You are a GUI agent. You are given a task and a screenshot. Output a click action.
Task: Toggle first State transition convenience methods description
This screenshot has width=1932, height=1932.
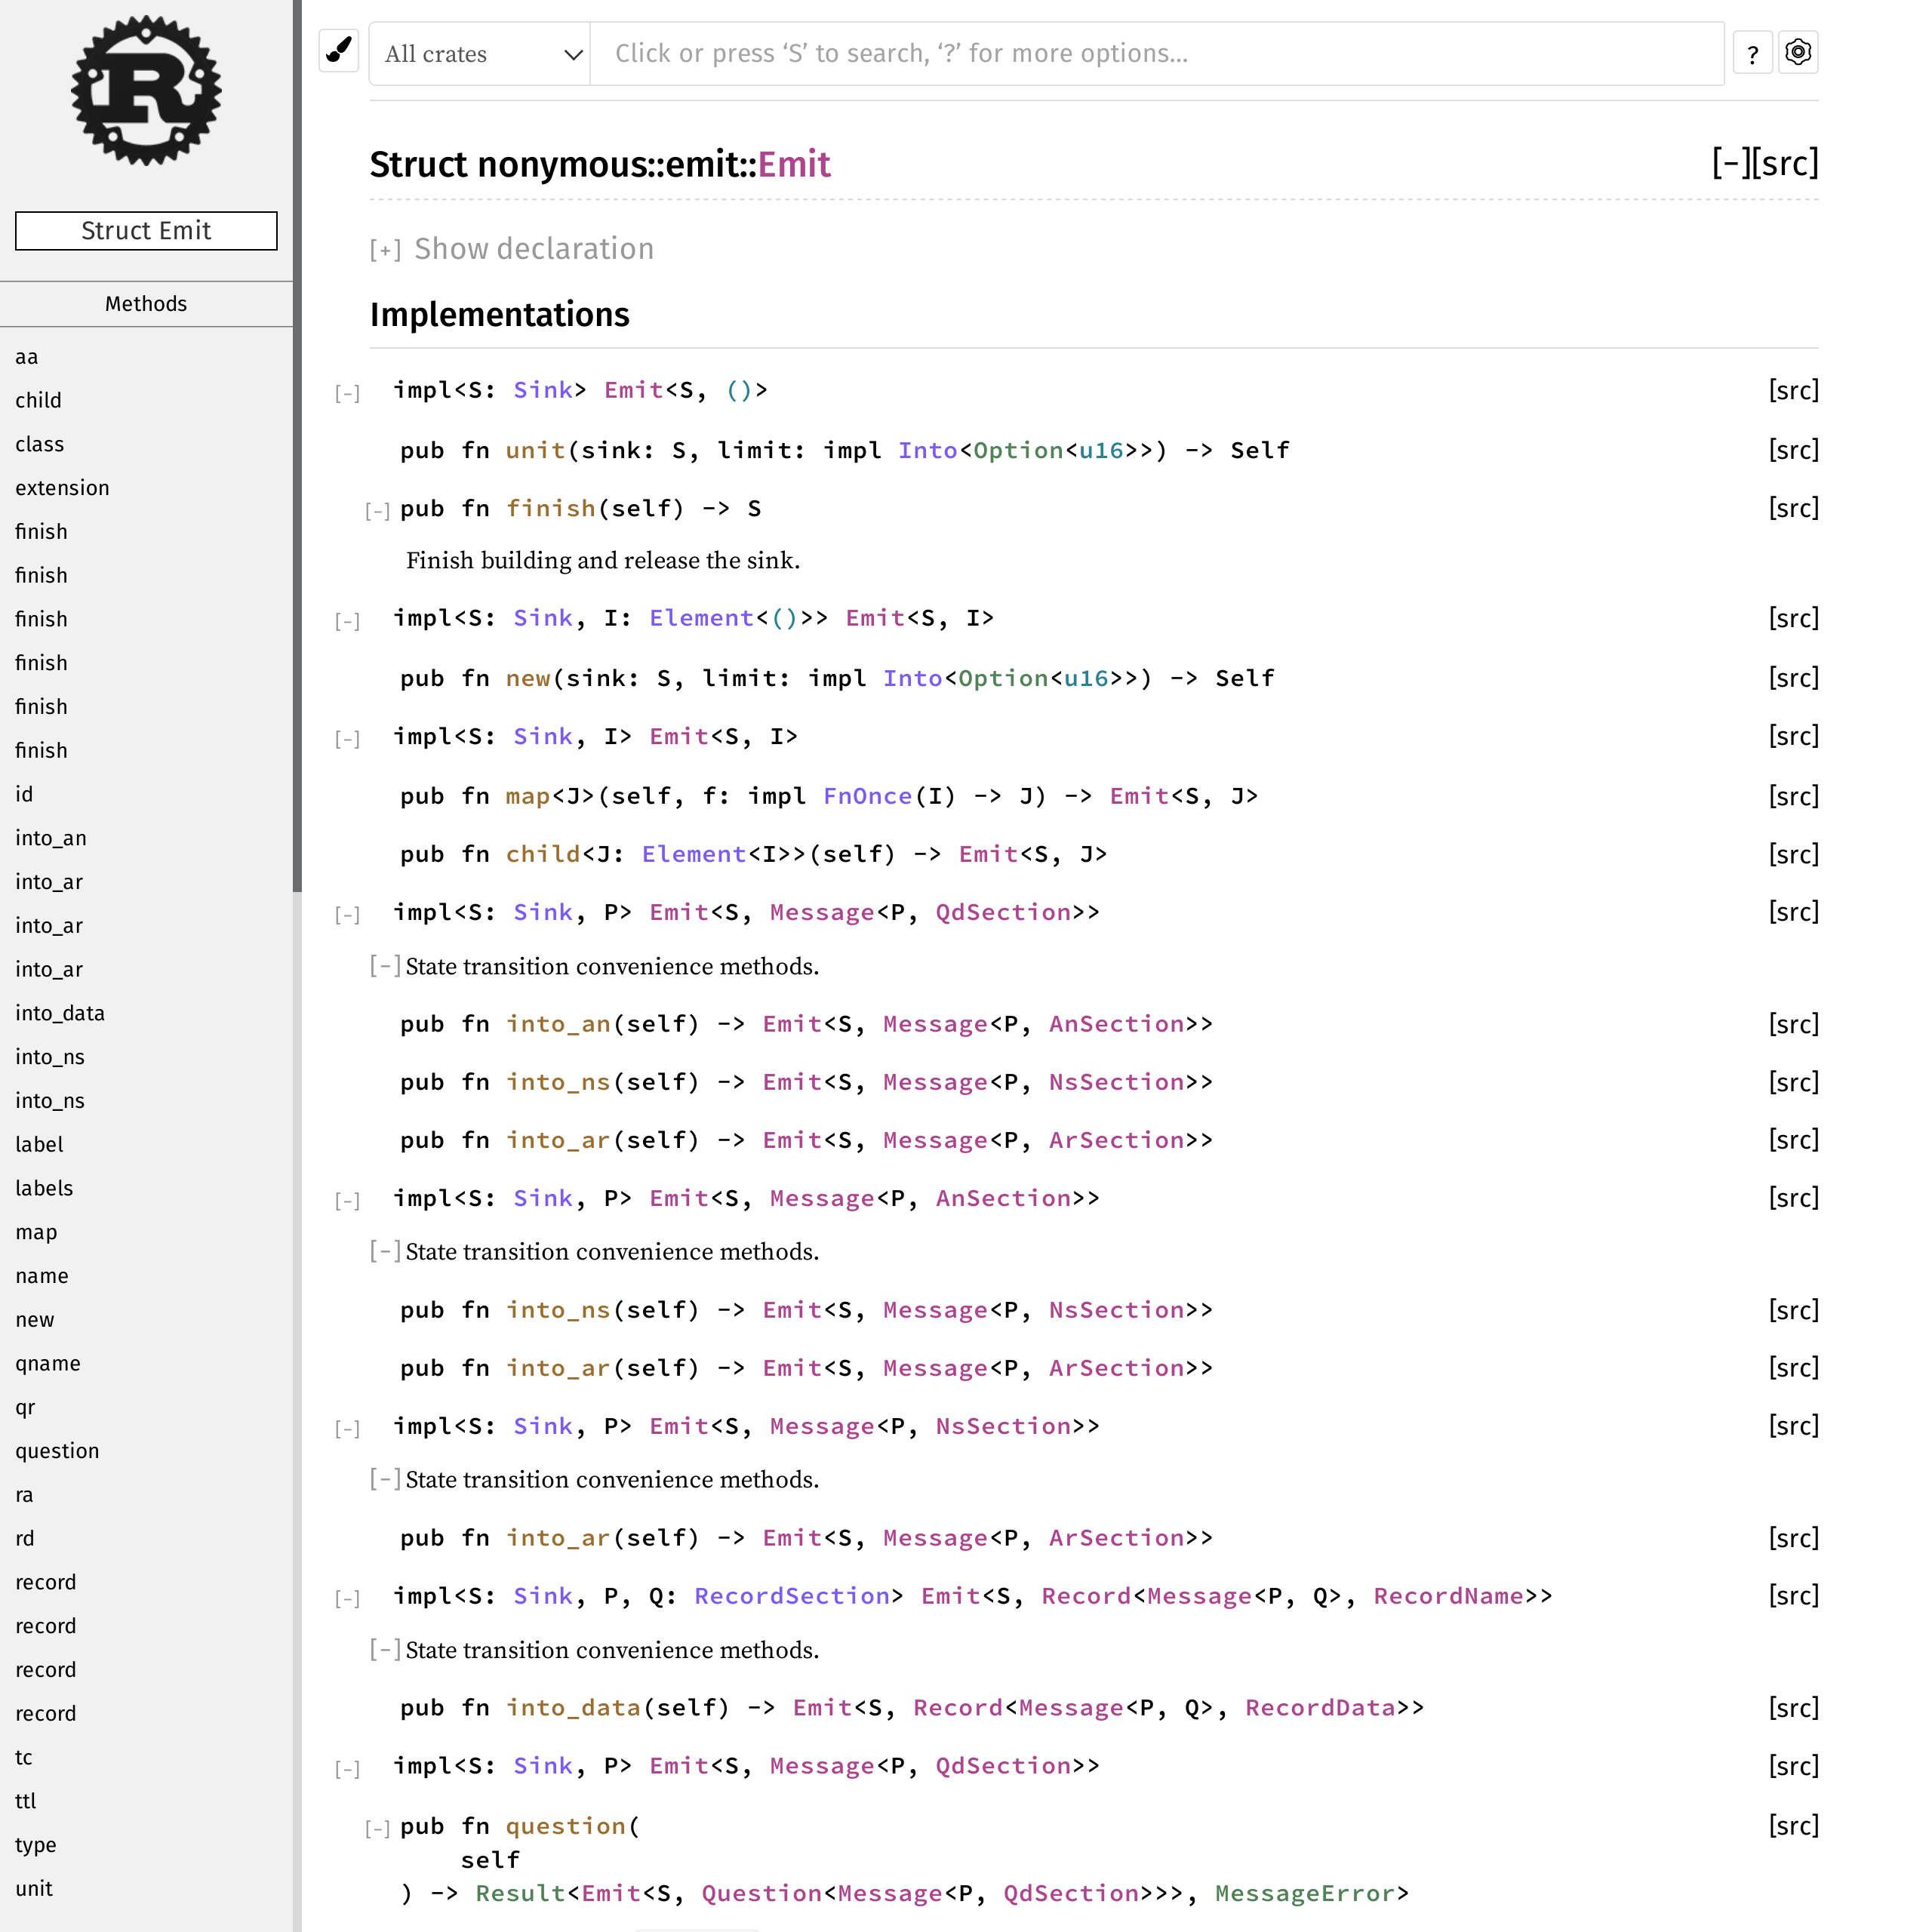pyautogui.click(x=385, y=966)
